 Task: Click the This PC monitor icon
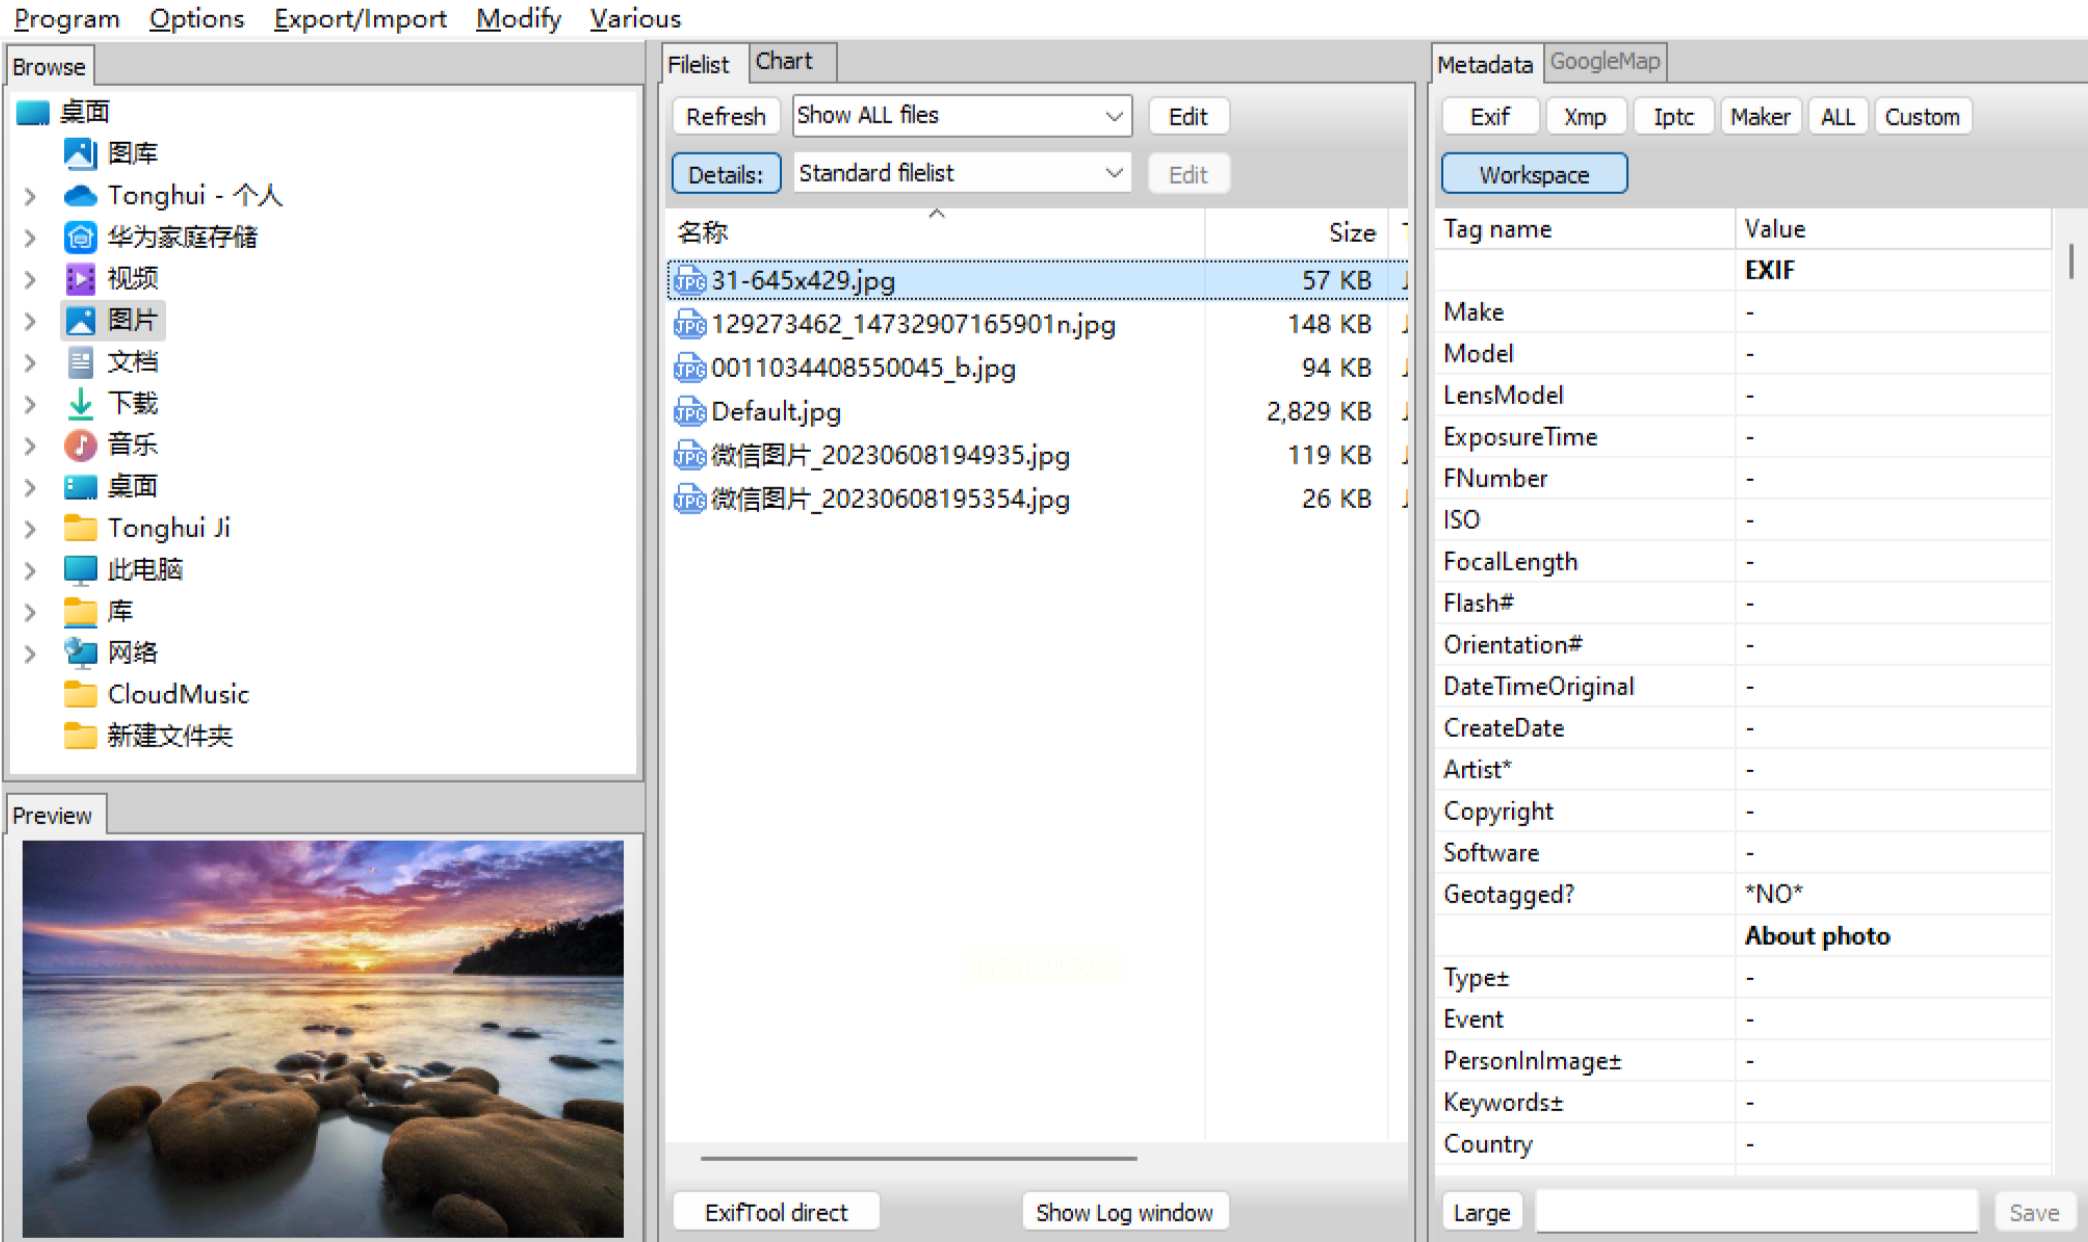(80, 569)
